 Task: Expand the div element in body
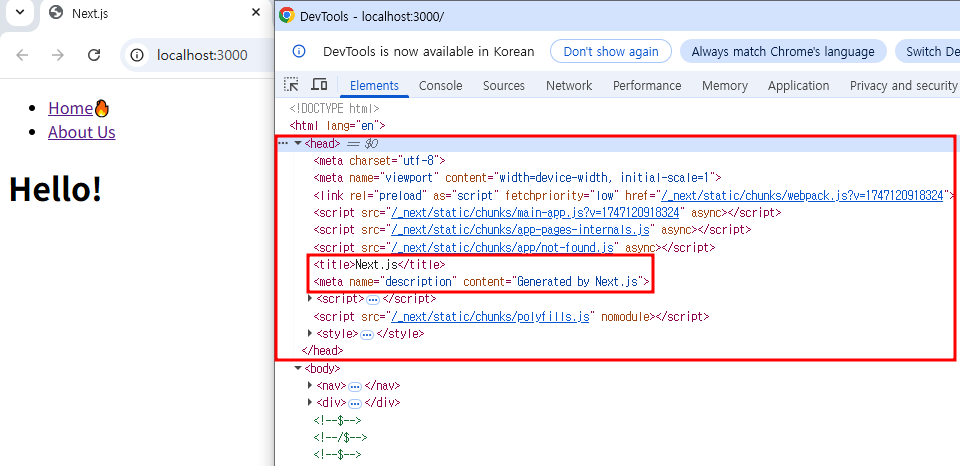coord(310,403)
